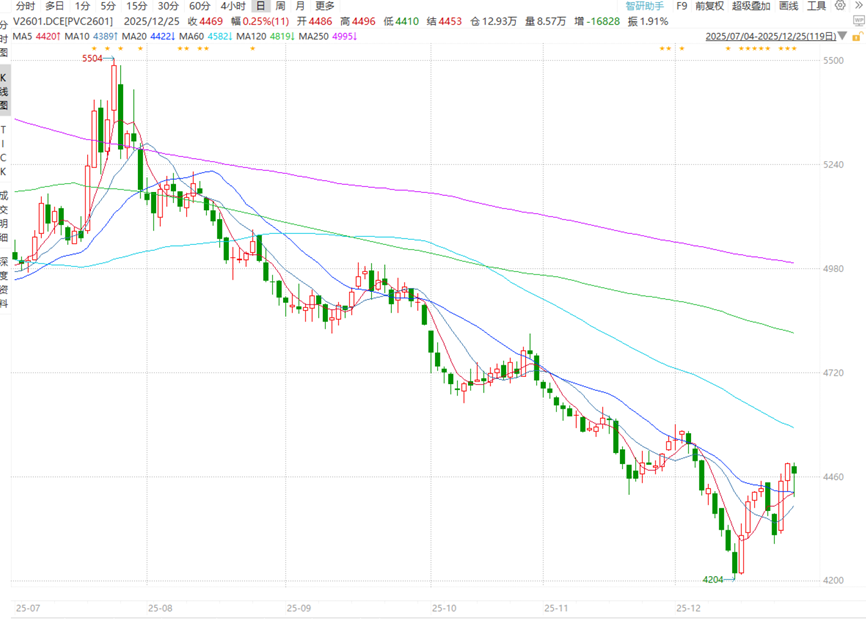
Task: Click the 5504 high price marker
Action: point(92,59)
